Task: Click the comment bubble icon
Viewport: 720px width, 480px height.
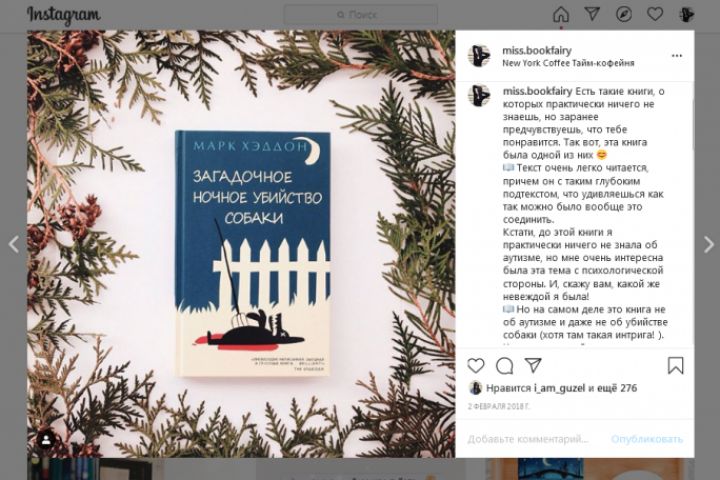Action: click(505, 366)
